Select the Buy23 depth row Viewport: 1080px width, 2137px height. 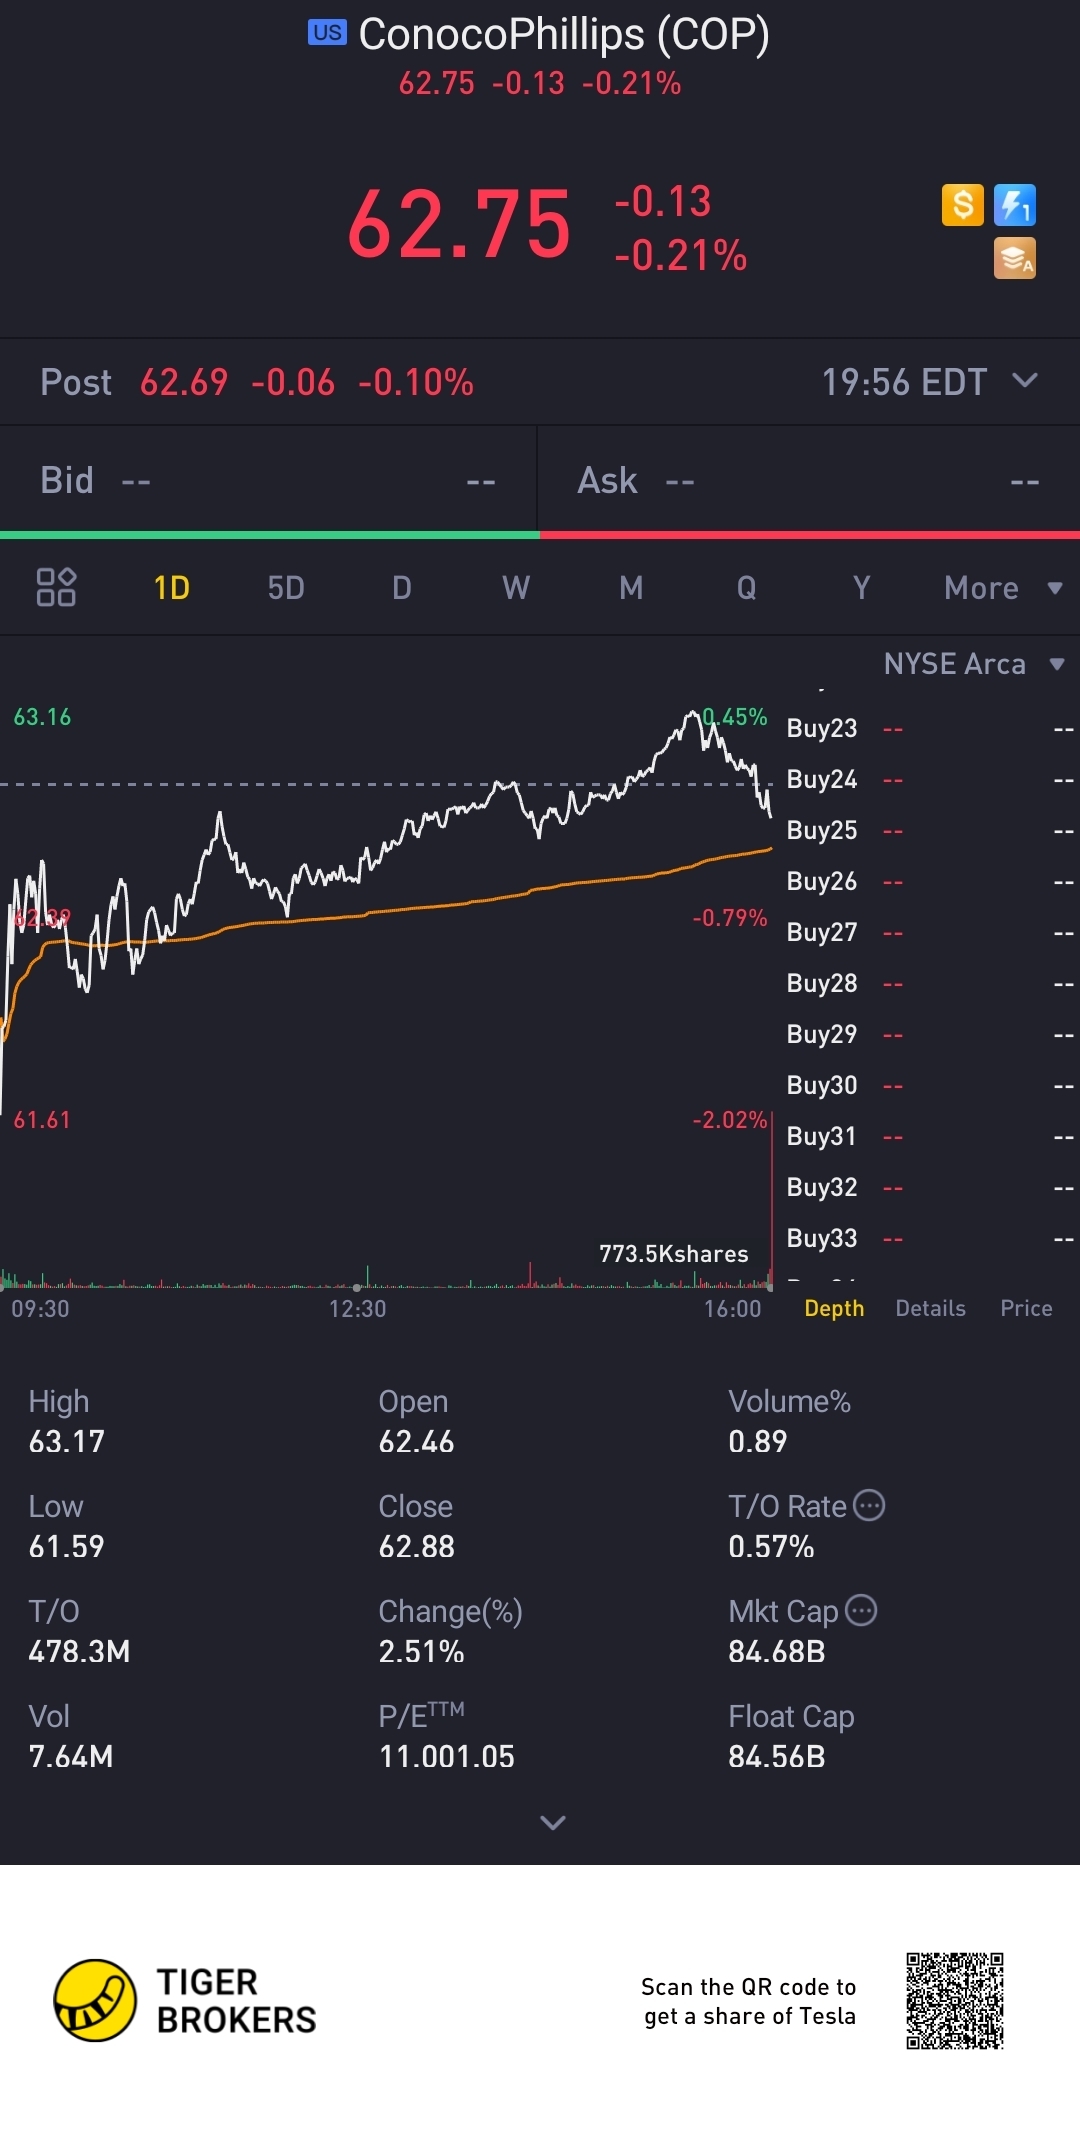click(930, 728)
